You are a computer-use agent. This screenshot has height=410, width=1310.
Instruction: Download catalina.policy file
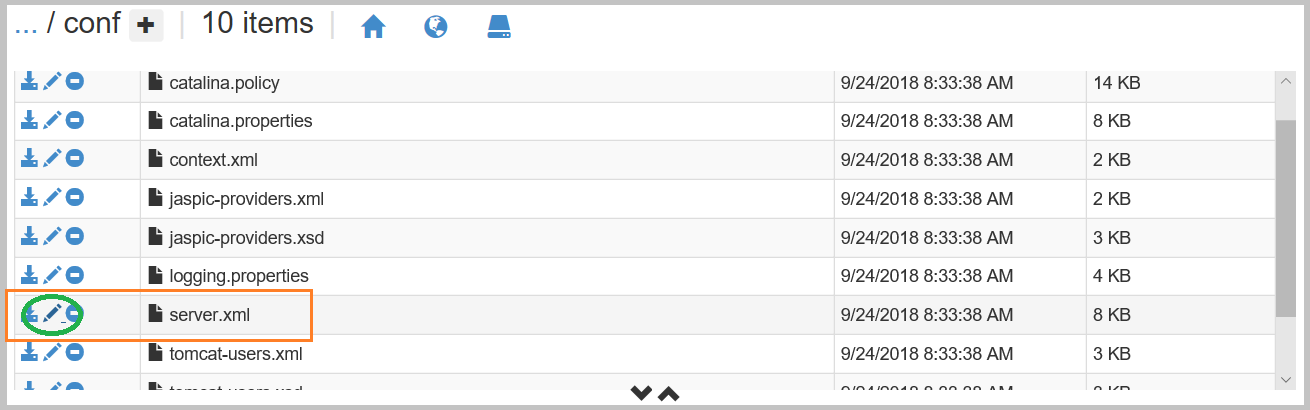[30, 82]
